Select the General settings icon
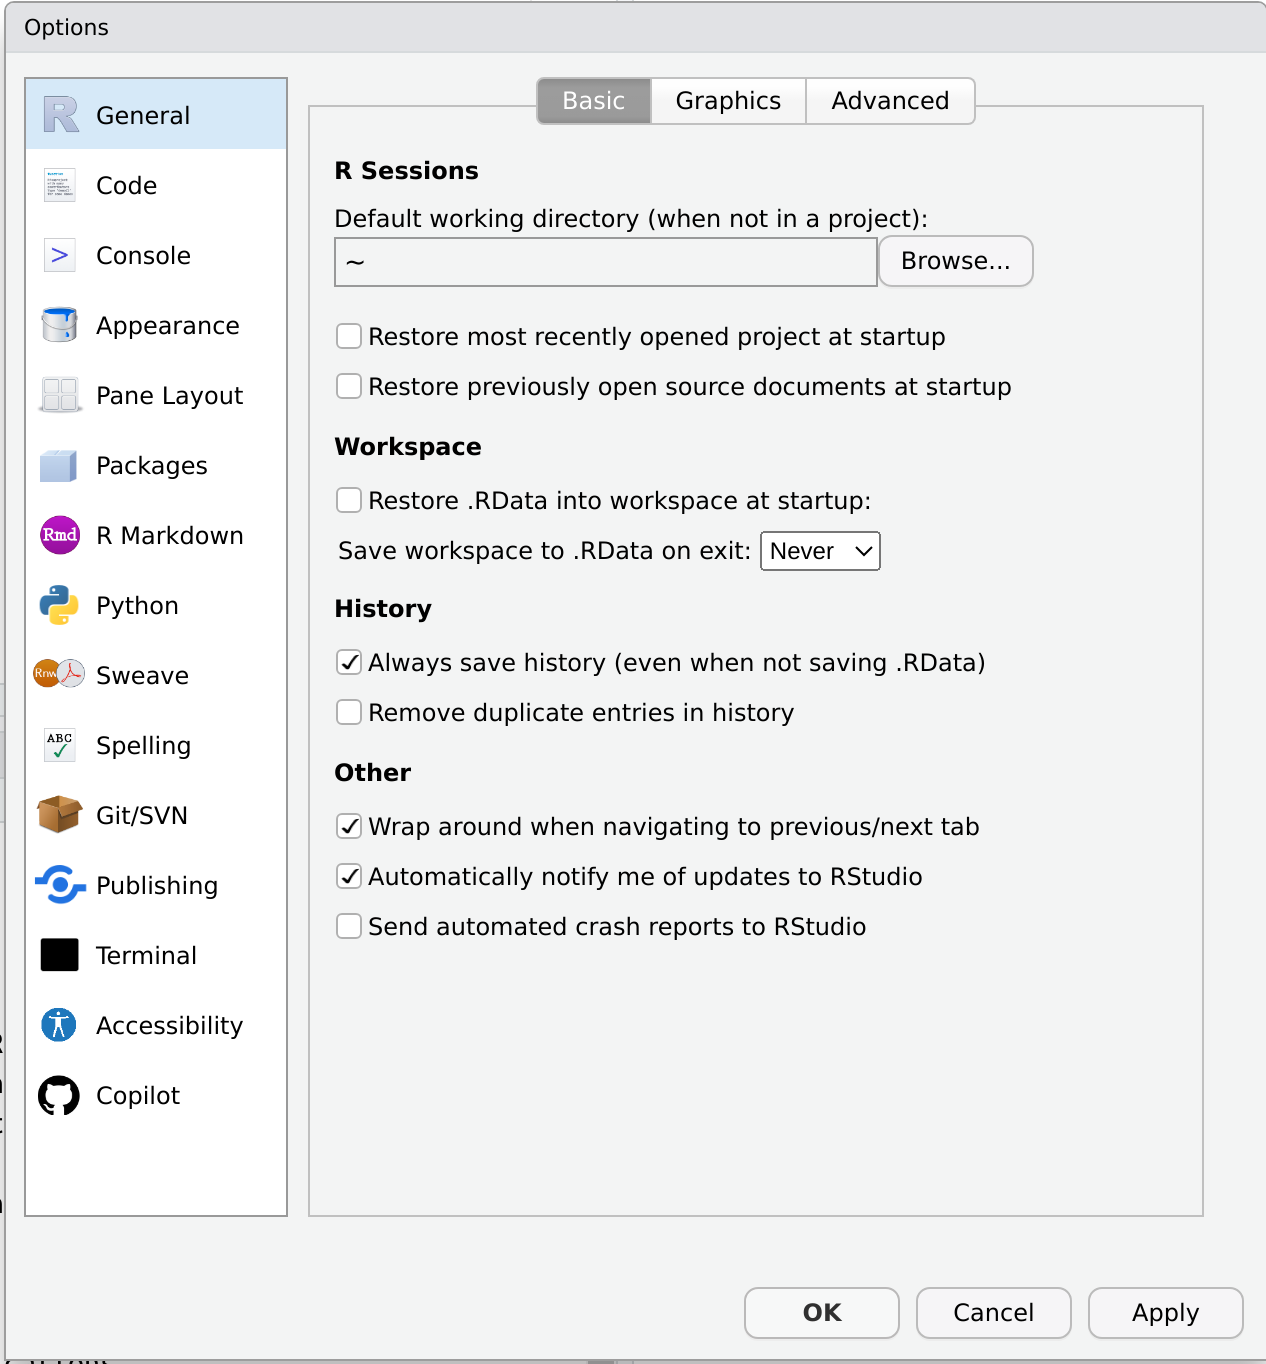1266x1364 pixels. point(59,114)
